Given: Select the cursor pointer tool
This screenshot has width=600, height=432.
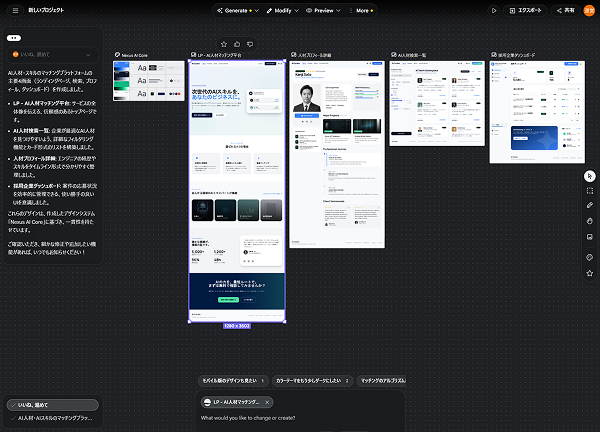Looking at the screenshot, I should 589,176.
